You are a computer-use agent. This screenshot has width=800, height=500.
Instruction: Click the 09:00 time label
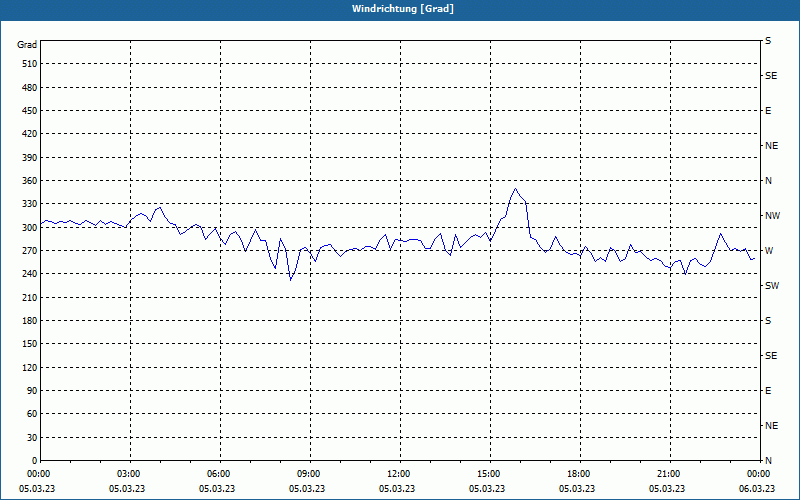click(311, 474)
